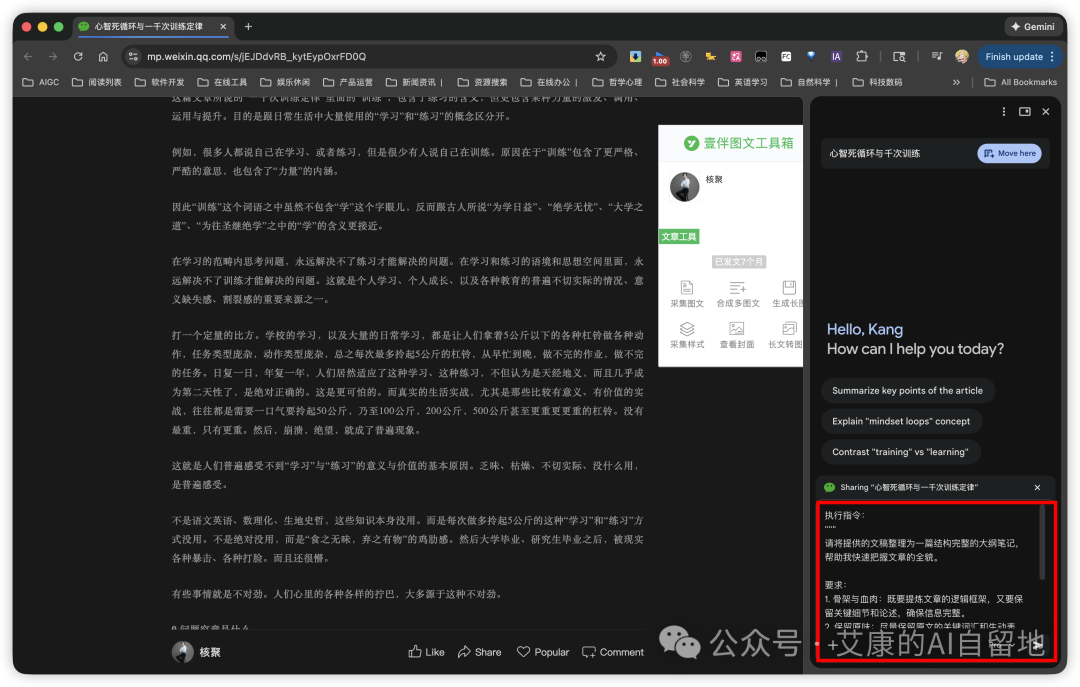Click the 采集图文 tool icon
1080x687 pixels.
[x=687, y=294]
